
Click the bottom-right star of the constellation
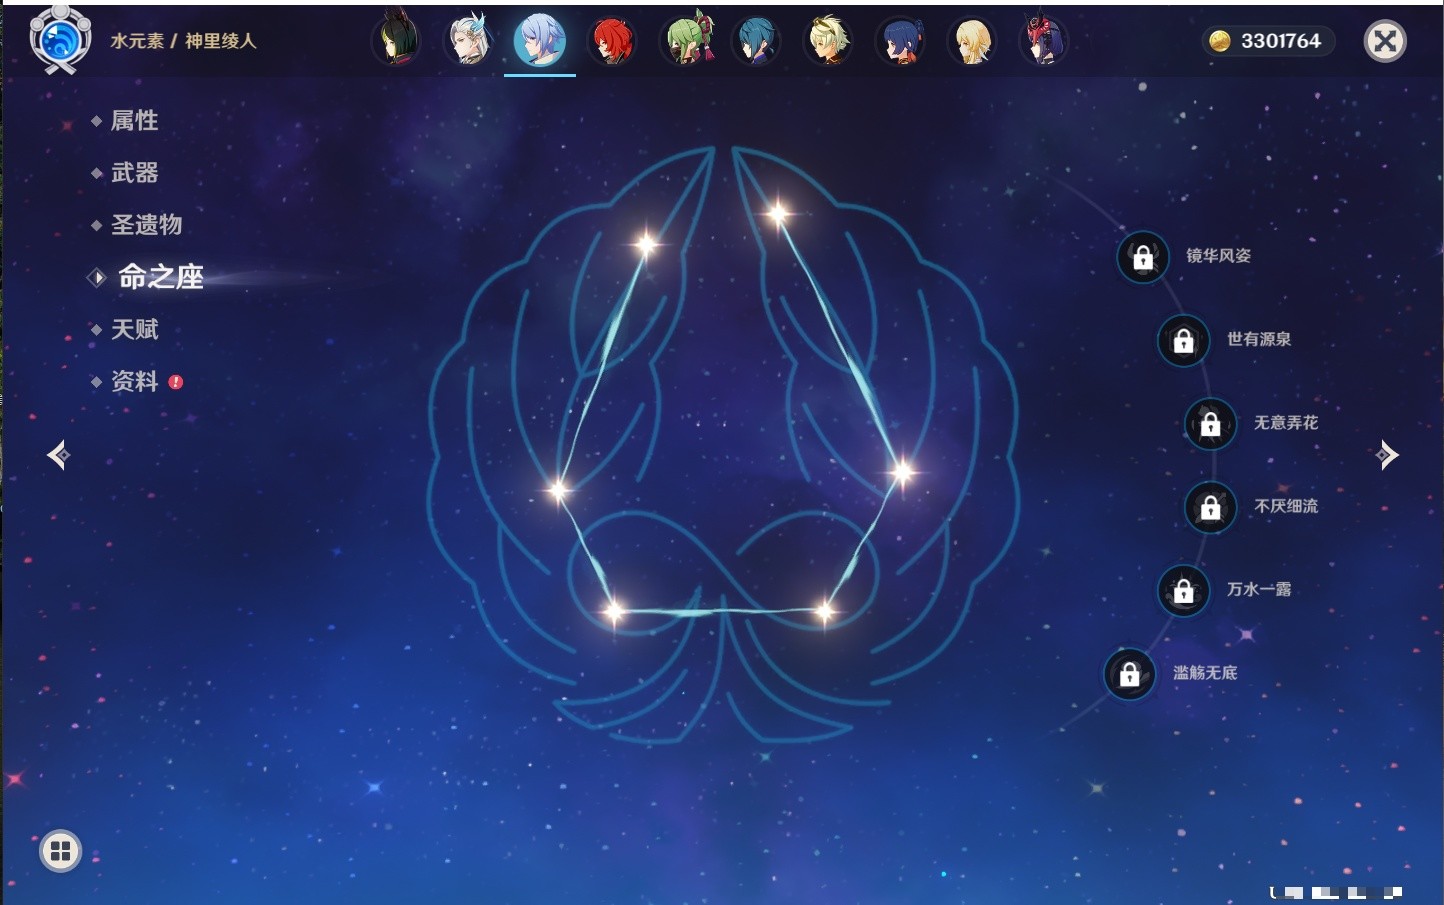pos(825,610)
